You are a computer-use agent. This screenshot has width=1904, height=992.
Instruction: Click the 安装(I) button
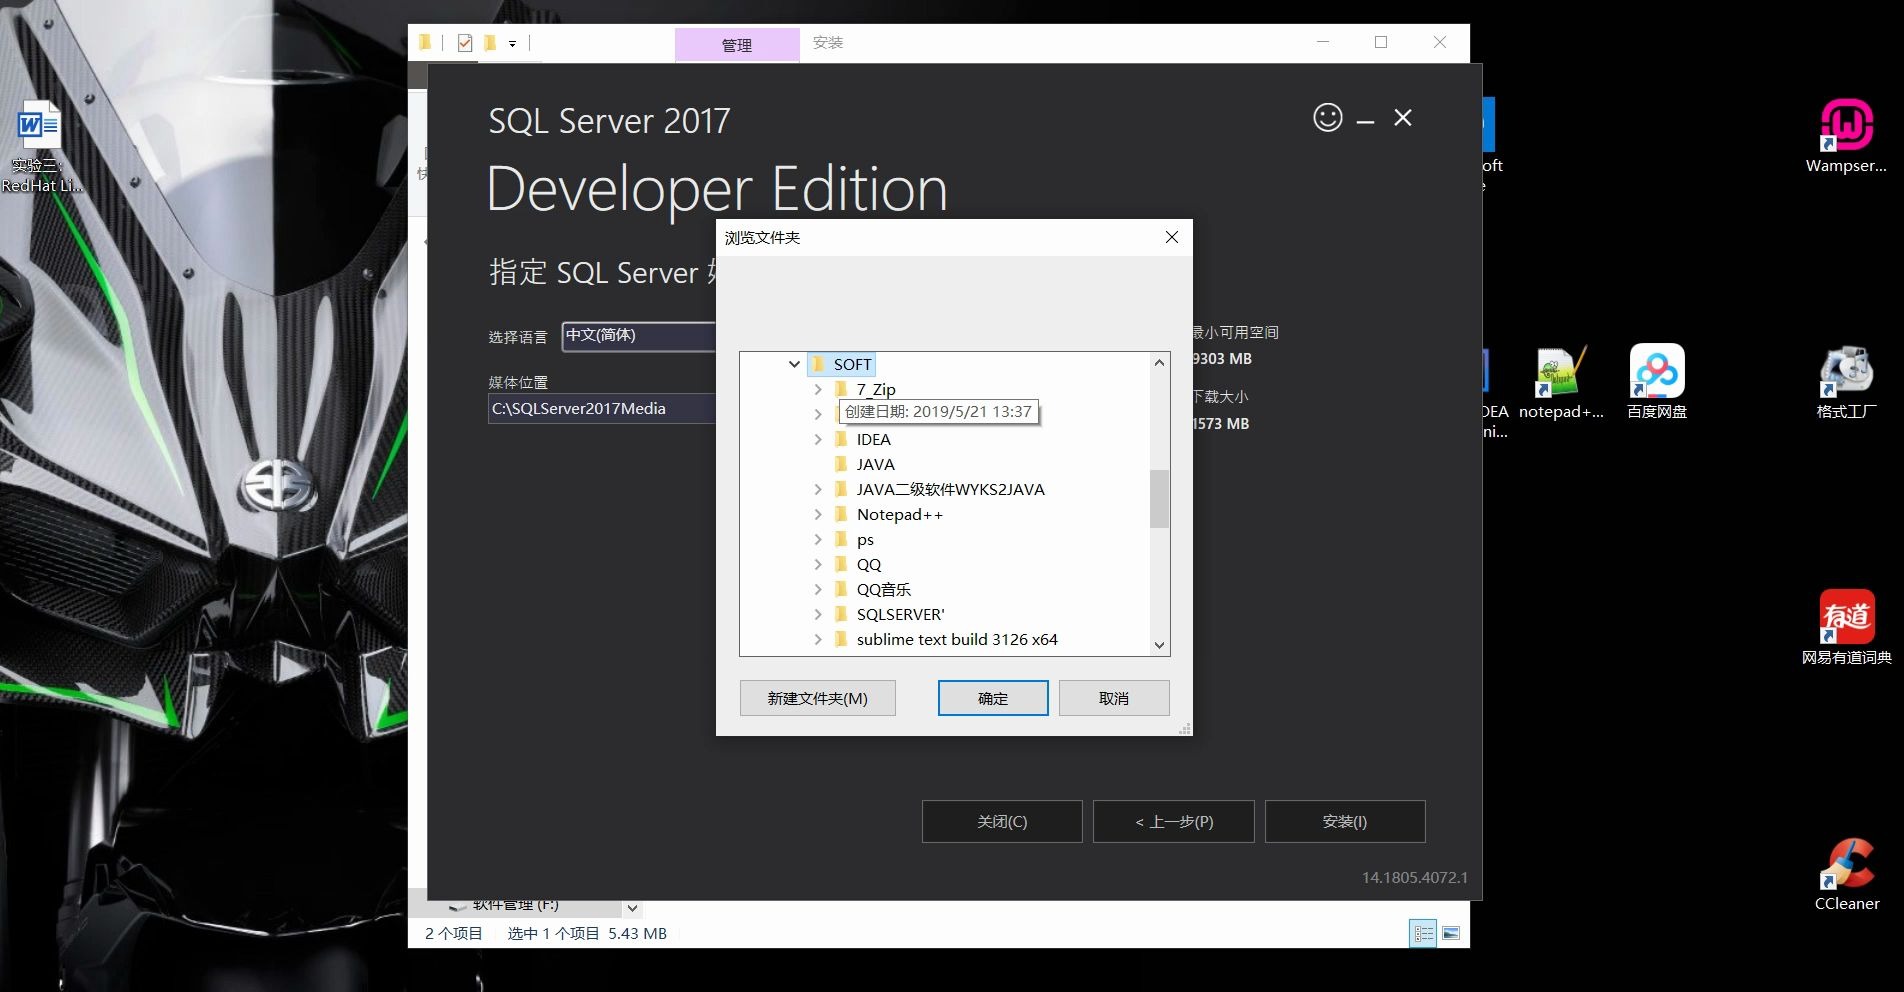point(1345,821)
